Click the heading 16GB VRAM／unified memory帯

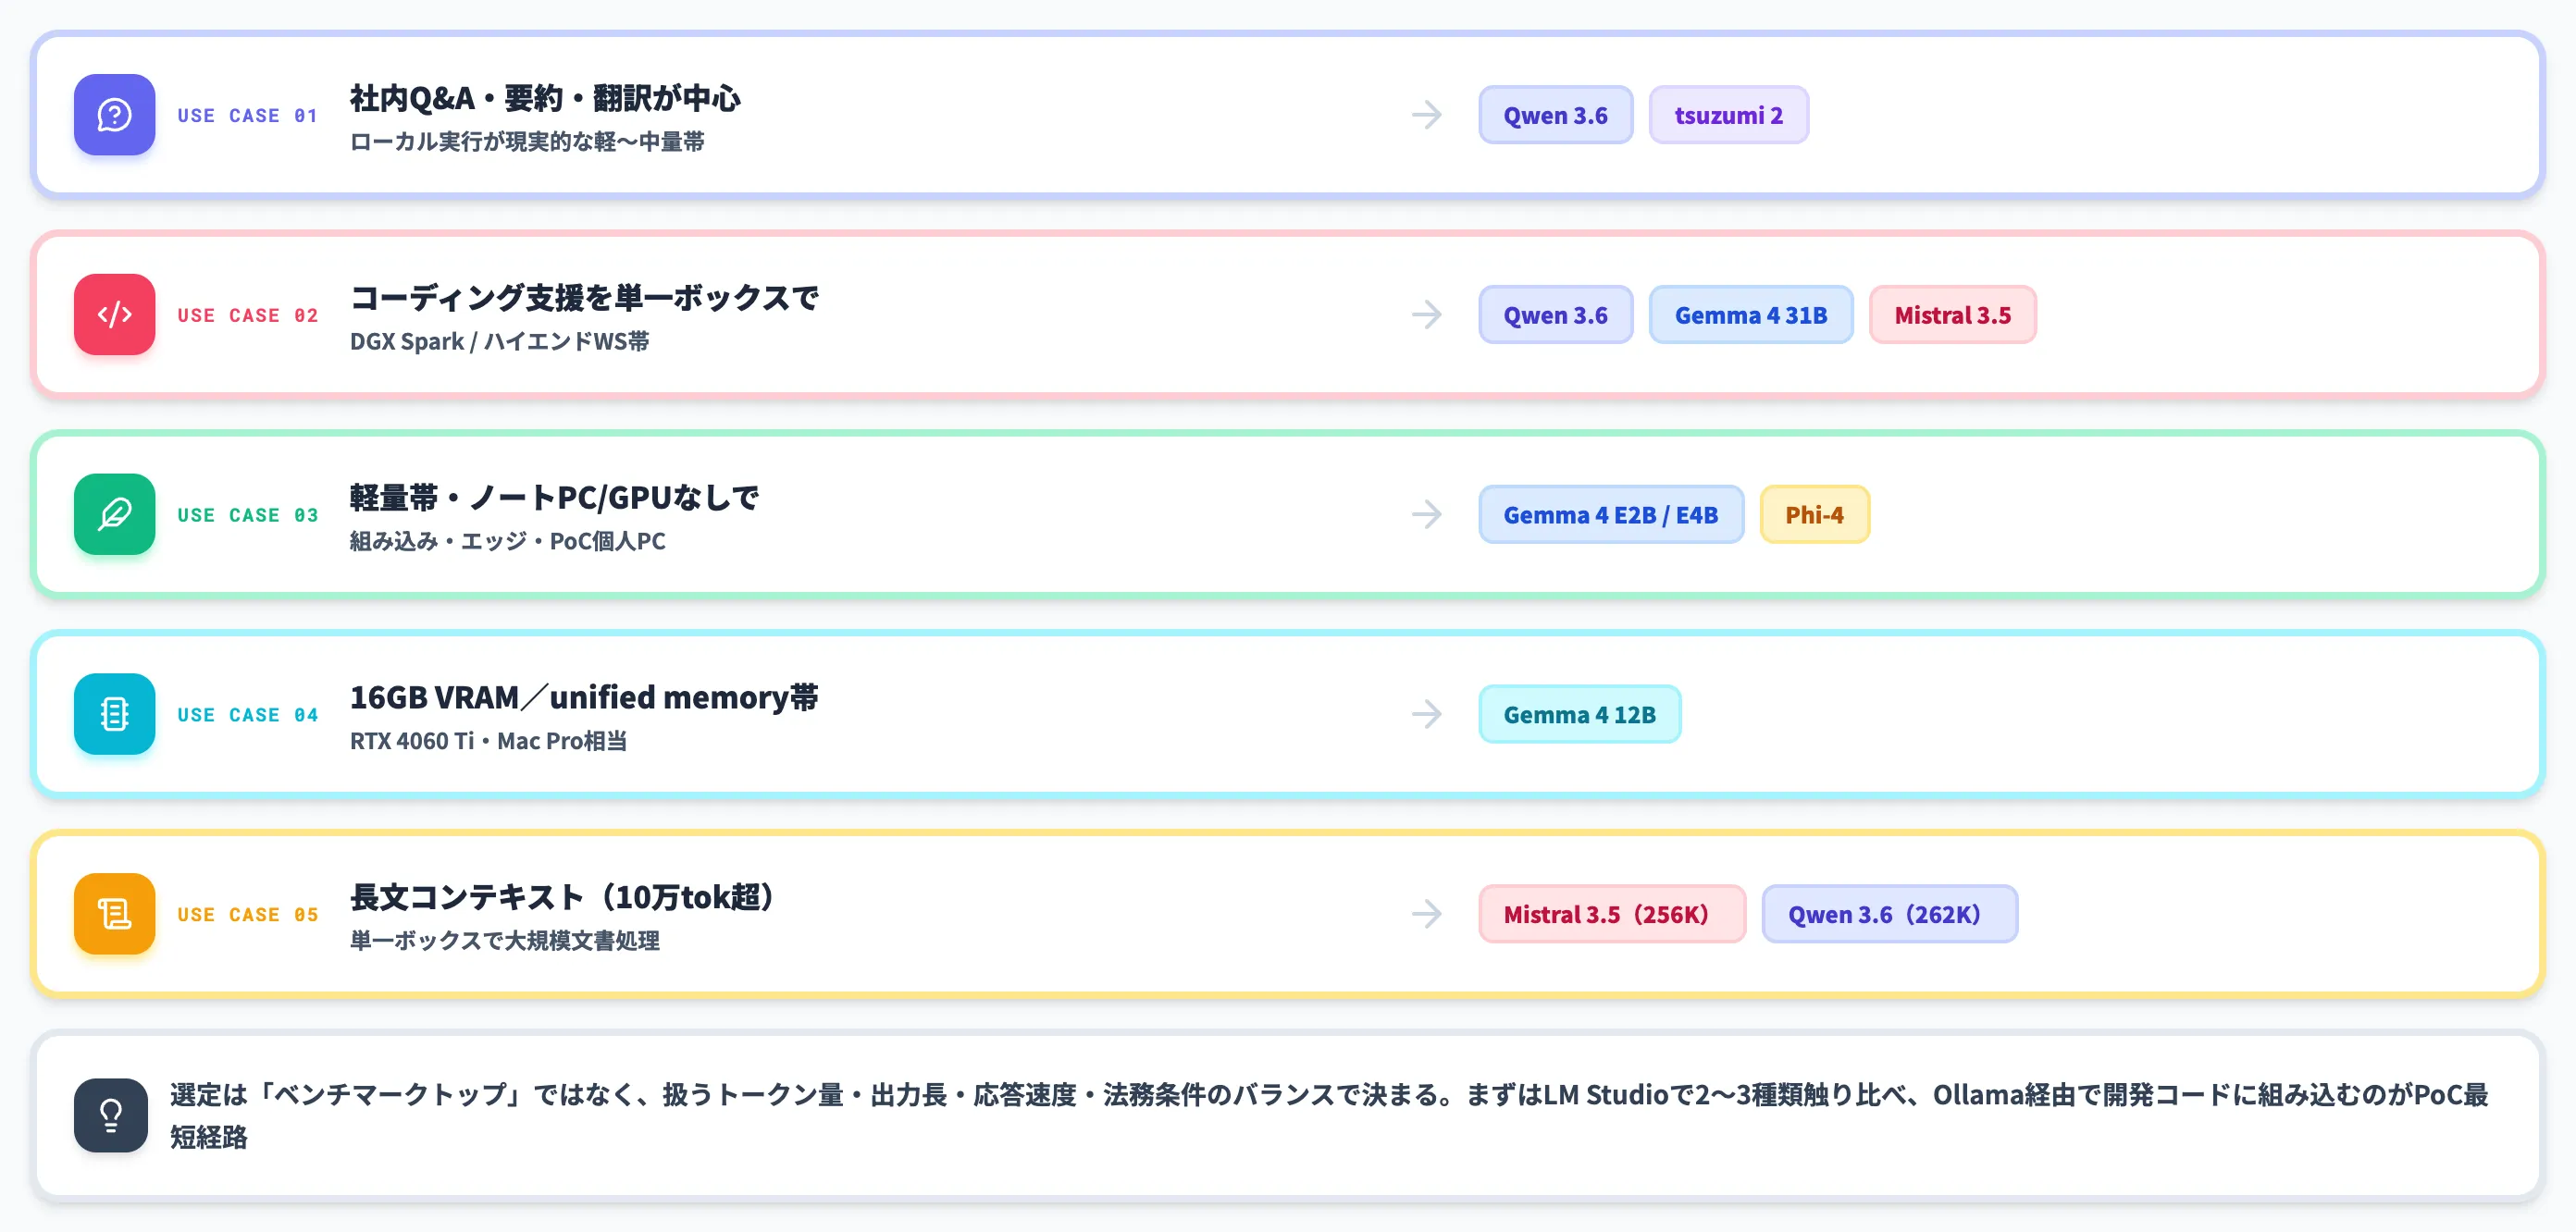584,697
